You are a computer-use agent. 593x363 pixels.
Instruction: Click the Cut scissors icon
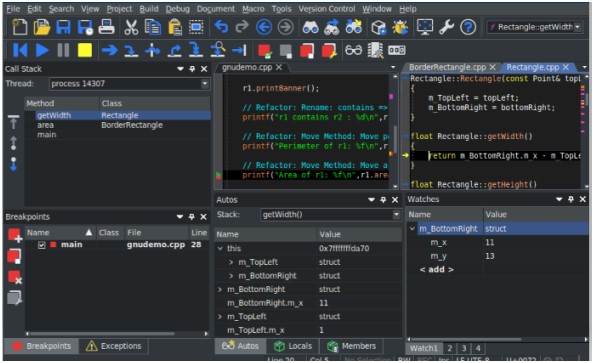[x=131, y=27]
